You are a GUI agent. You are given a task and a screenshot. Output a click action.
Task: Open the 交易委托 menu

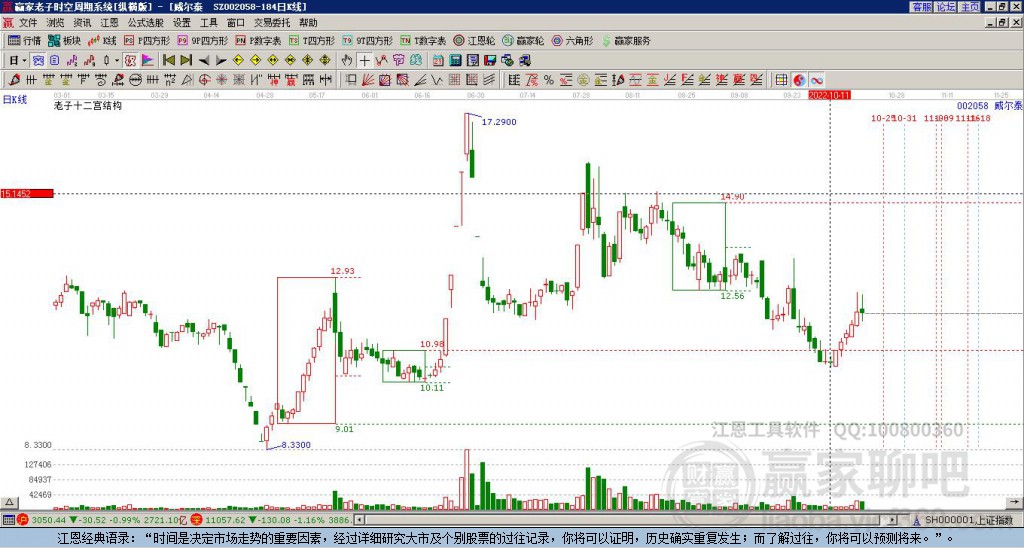(x=272, y=23)
